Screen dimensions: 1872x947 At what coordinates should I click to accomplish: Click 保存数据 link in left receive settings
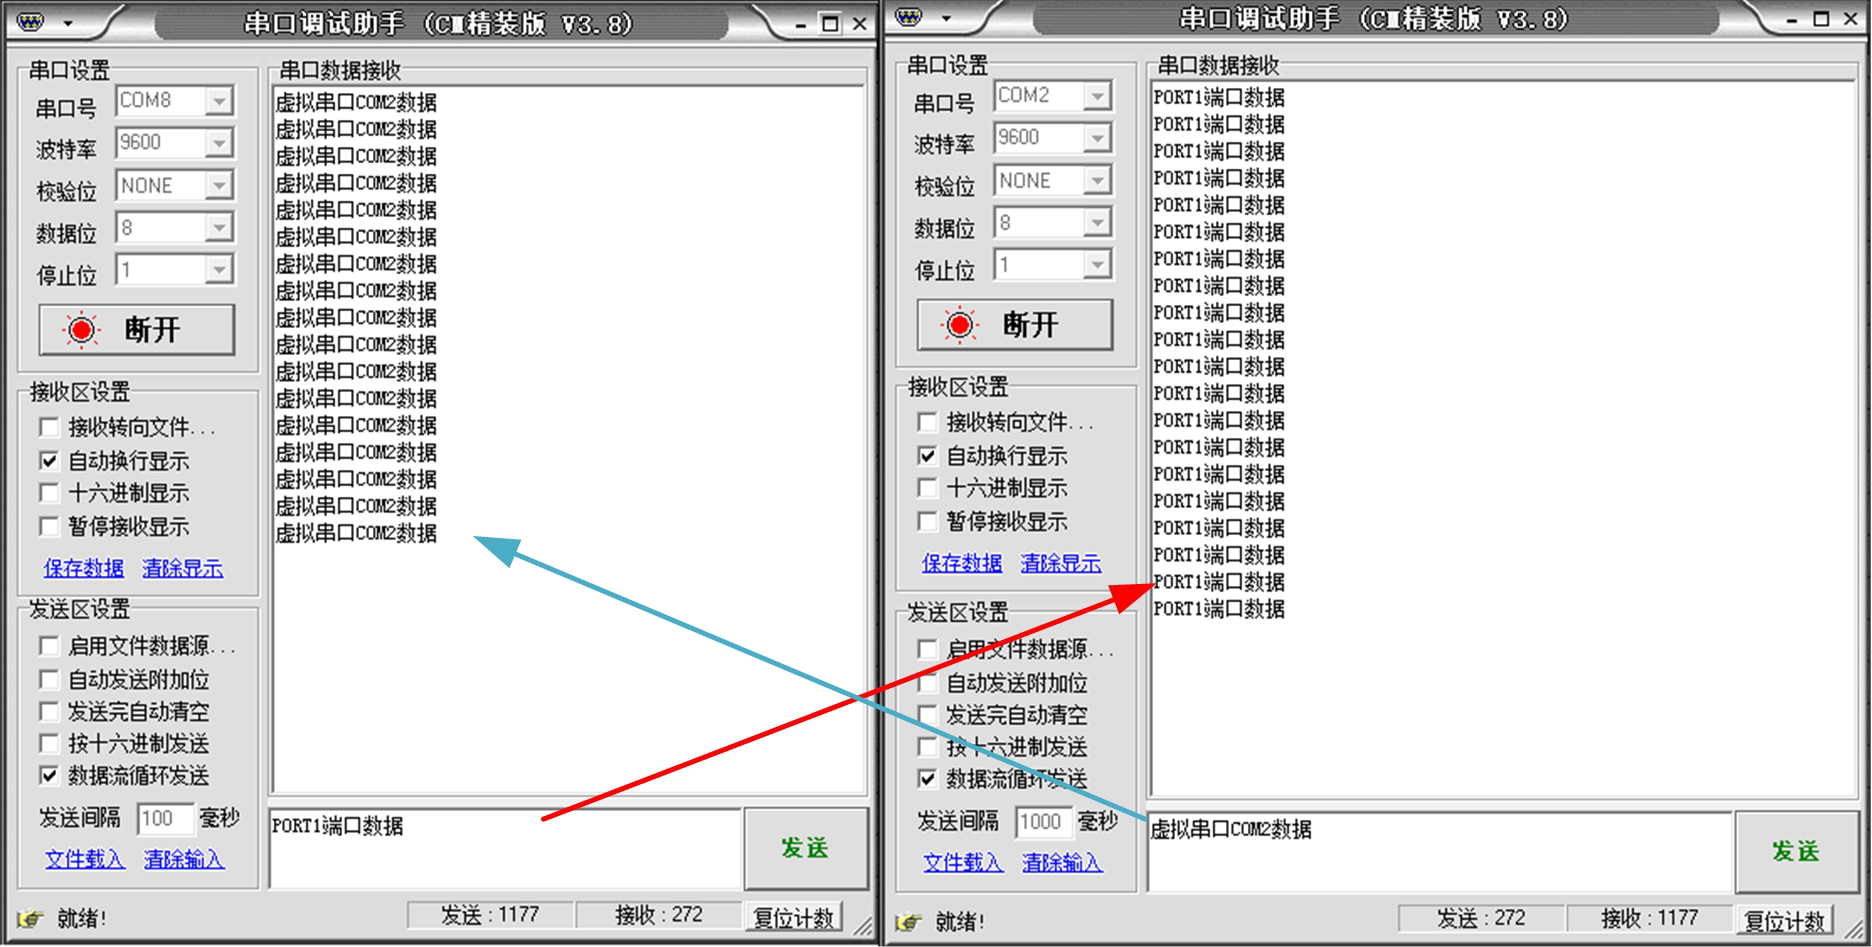pos(82,567)
